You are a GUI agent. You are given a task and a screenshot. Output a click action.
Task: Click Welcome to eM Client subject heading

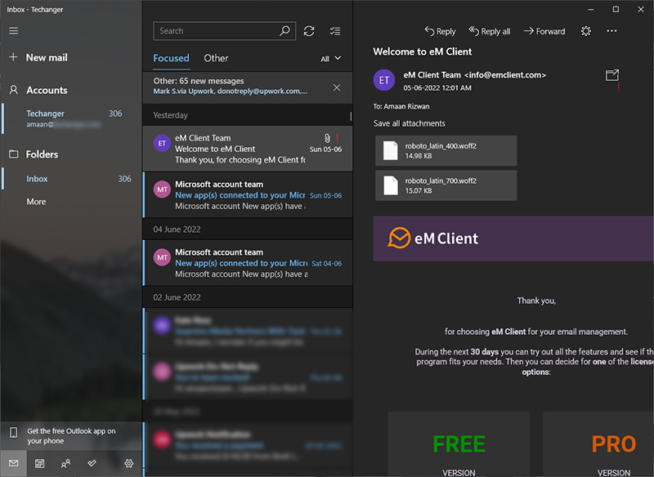click(423, 52)
